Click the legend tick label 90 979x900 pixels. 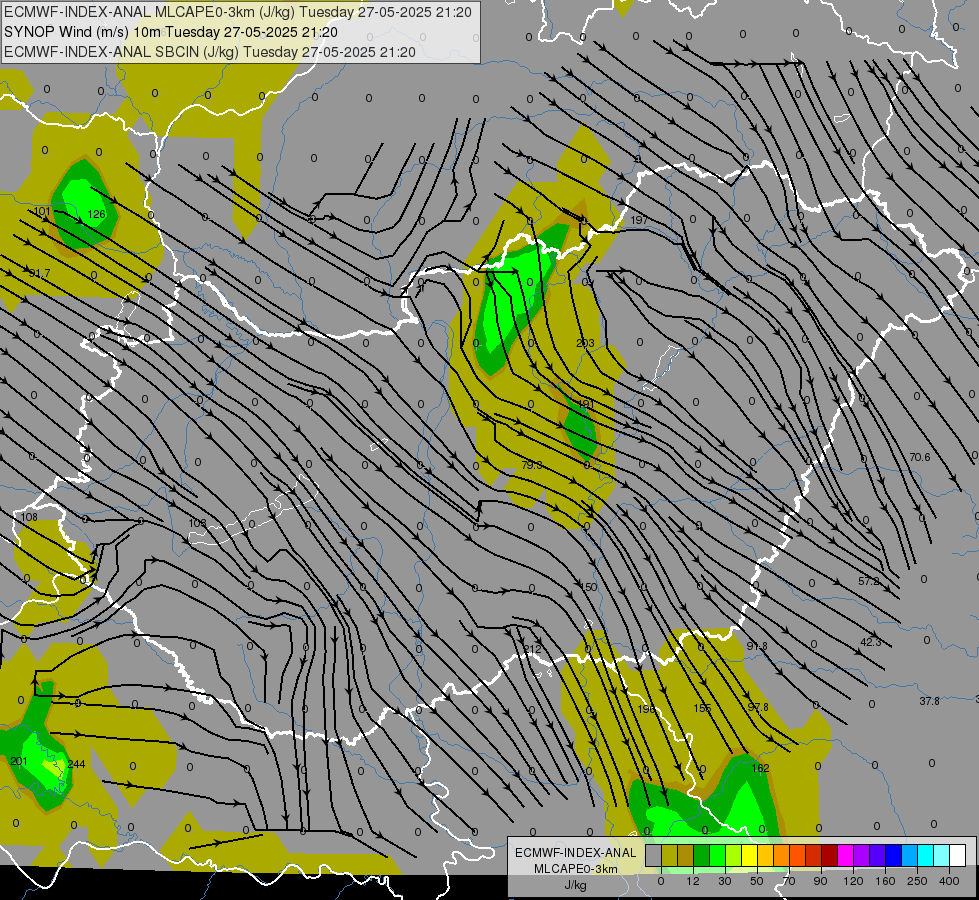point(820,881)
